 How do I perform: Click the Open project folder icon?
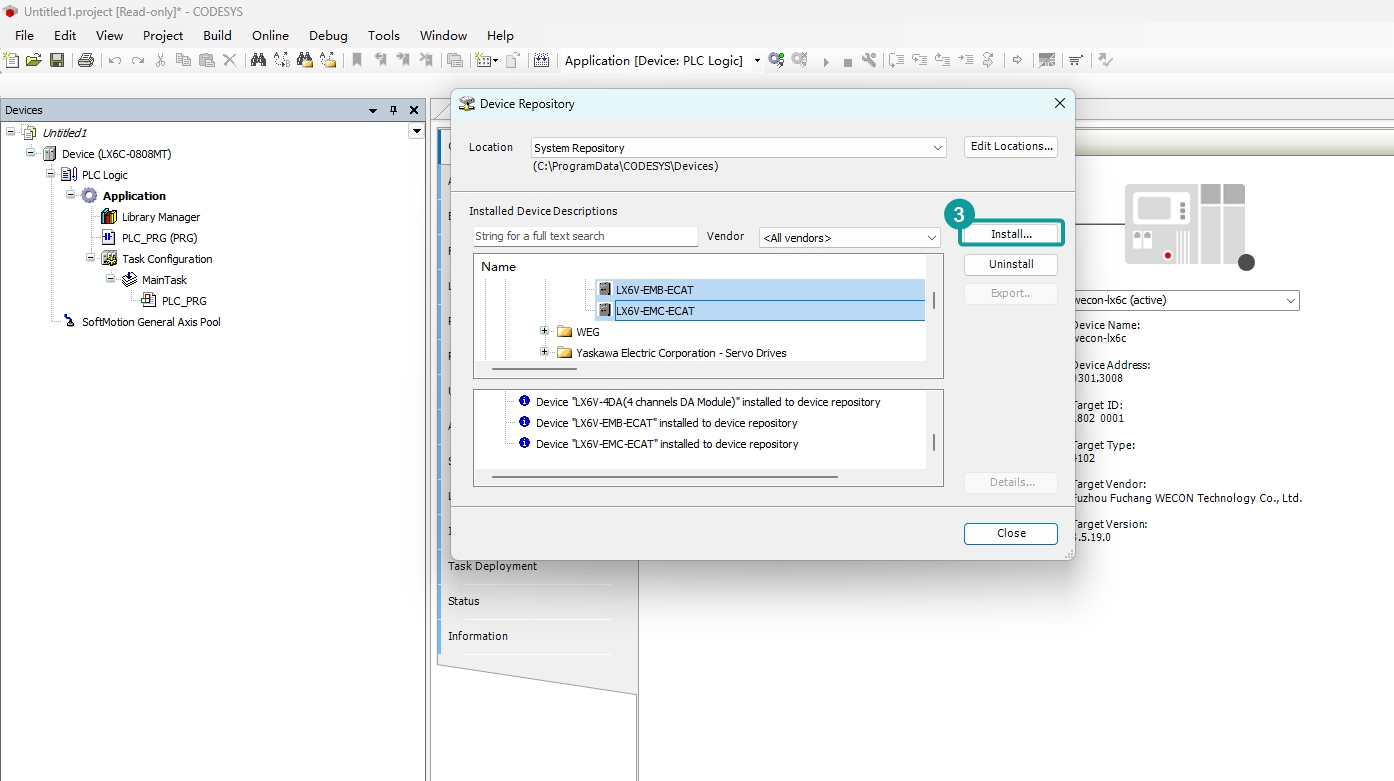34,60
